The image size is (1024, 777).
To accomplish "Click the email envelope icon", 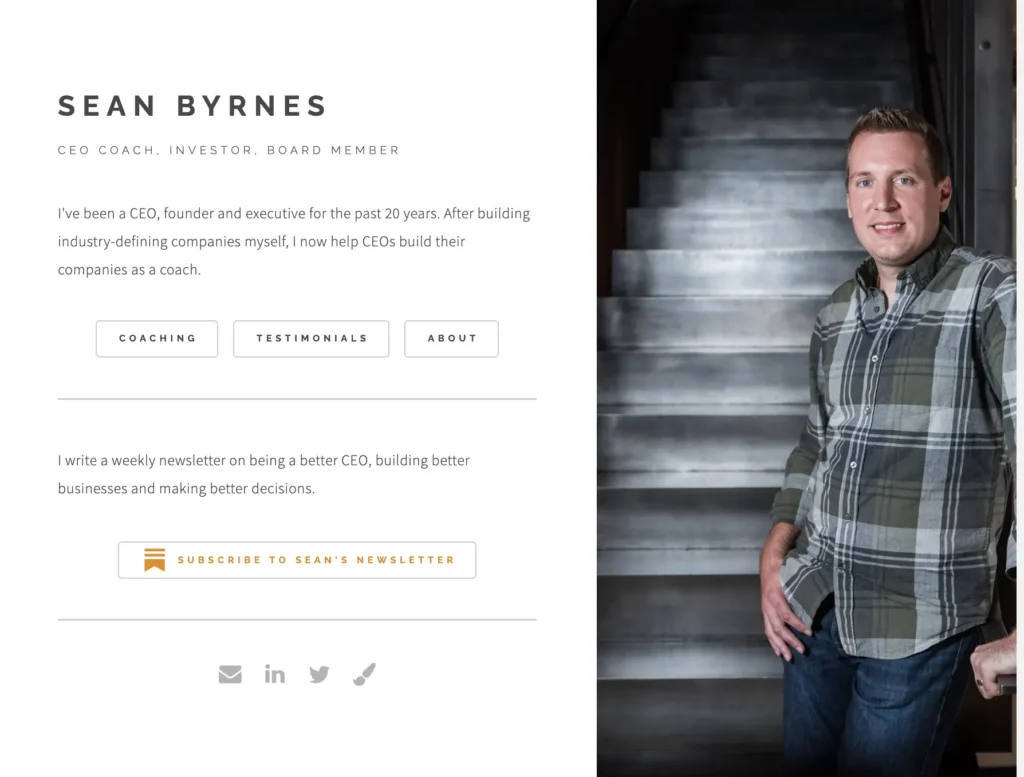I will pos(230,674).
